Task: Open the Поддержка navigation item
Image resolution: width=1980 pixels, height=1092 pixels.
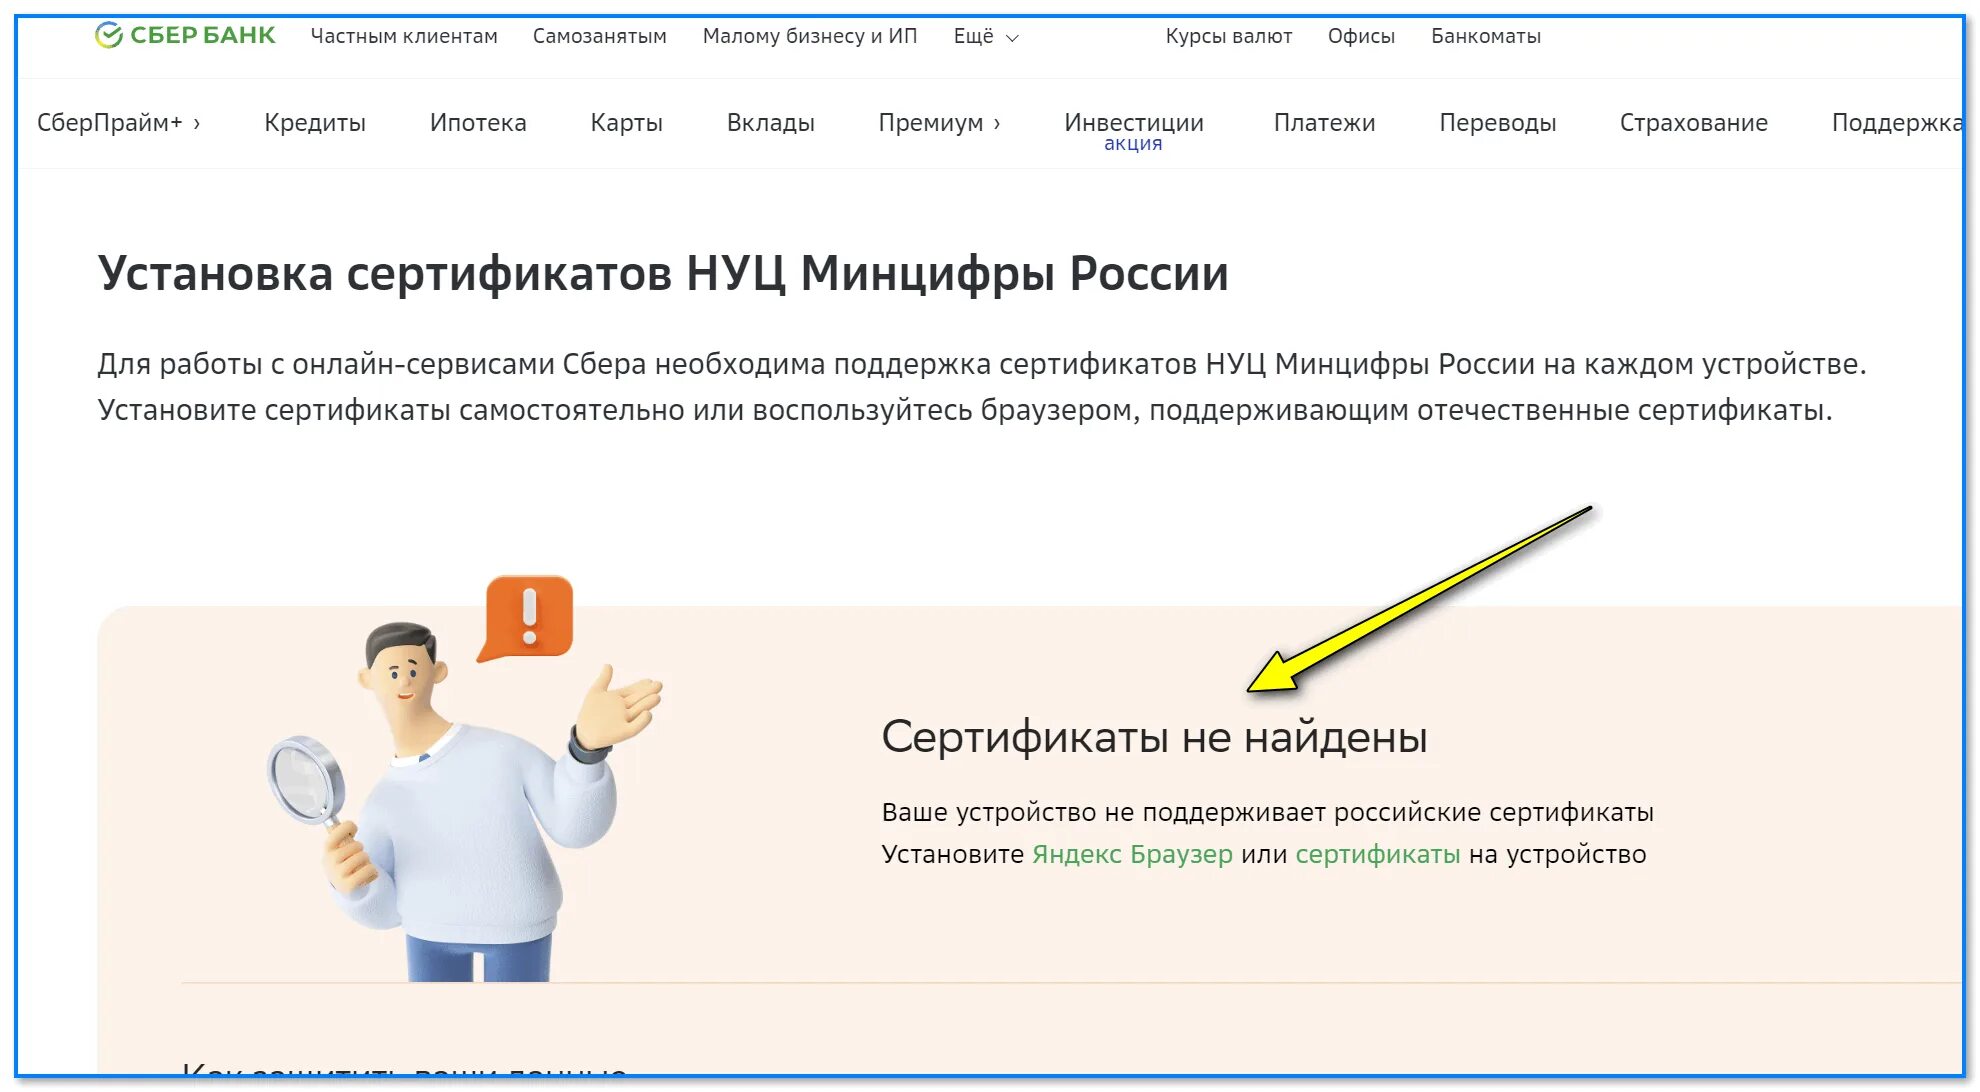Action: click(1896, 123)
